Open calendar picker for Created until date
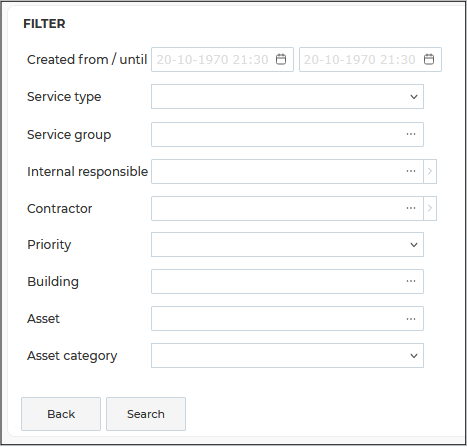 pos(429,60)
